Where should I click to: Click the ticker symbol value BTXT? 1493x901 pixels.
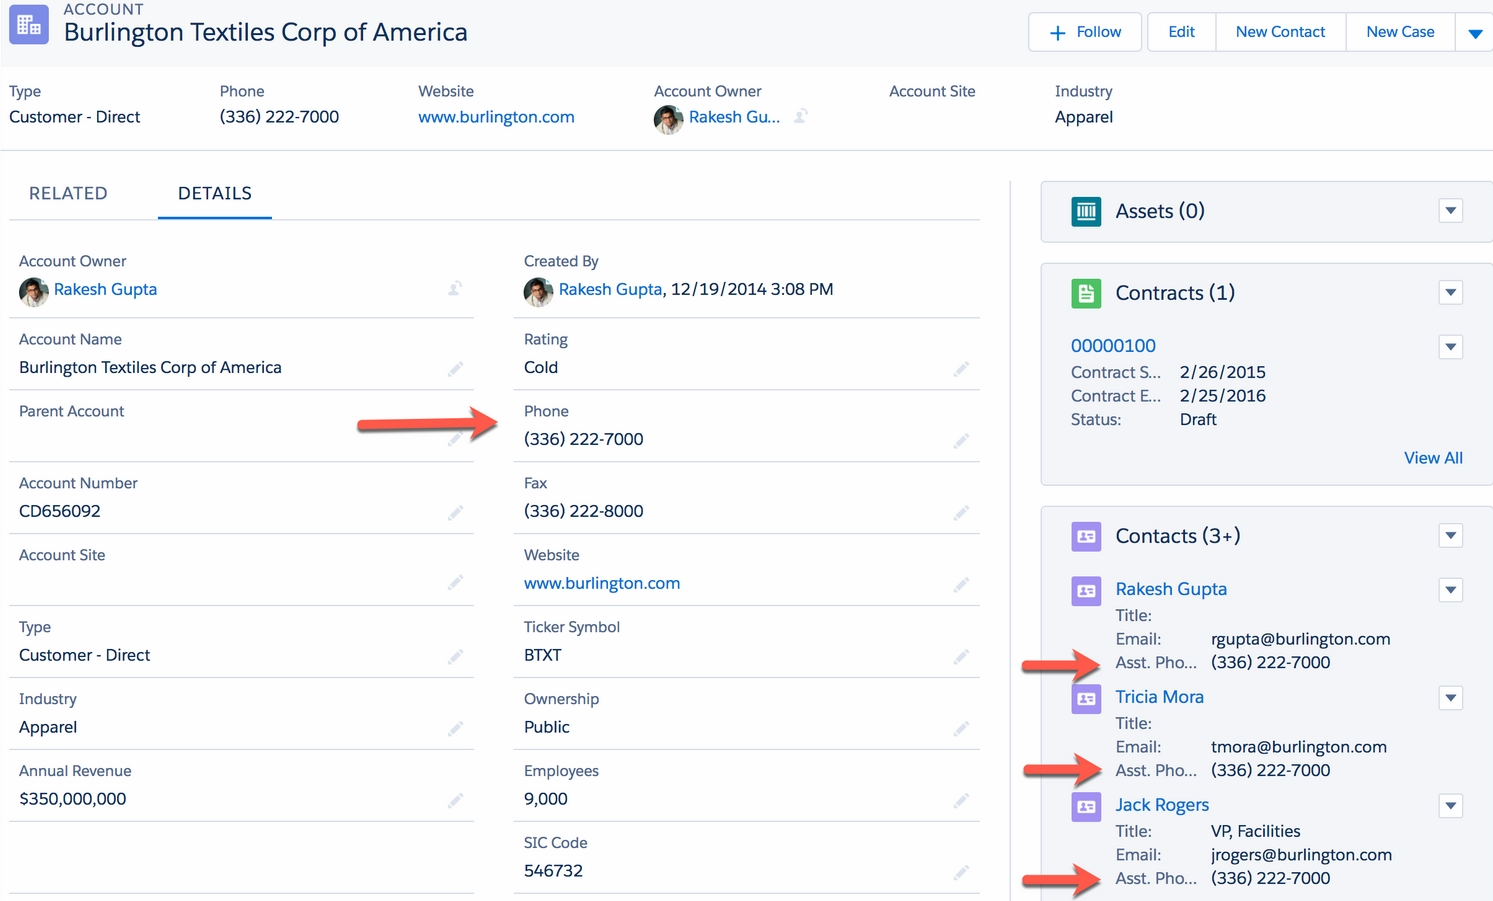click(543, 655)
